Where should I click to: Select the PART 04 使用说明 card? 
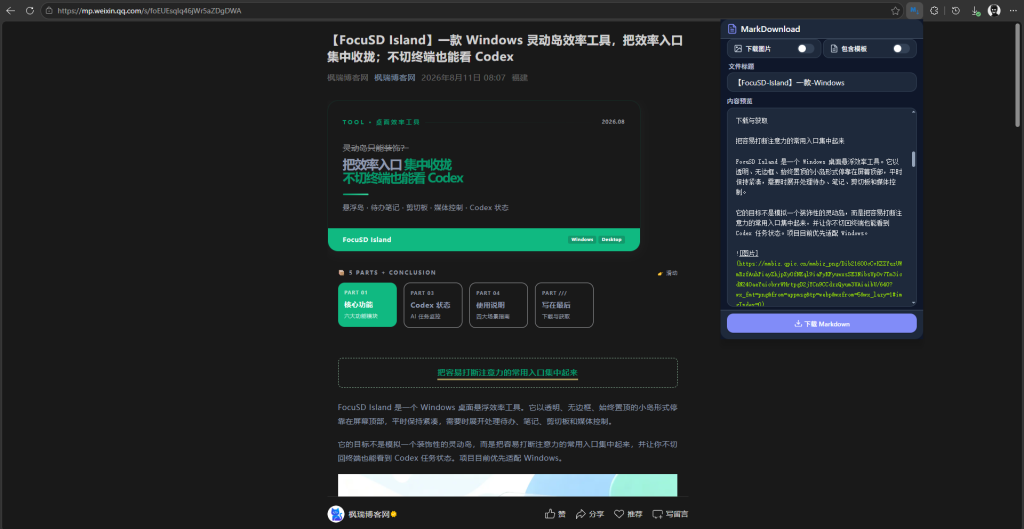(498, 304)
